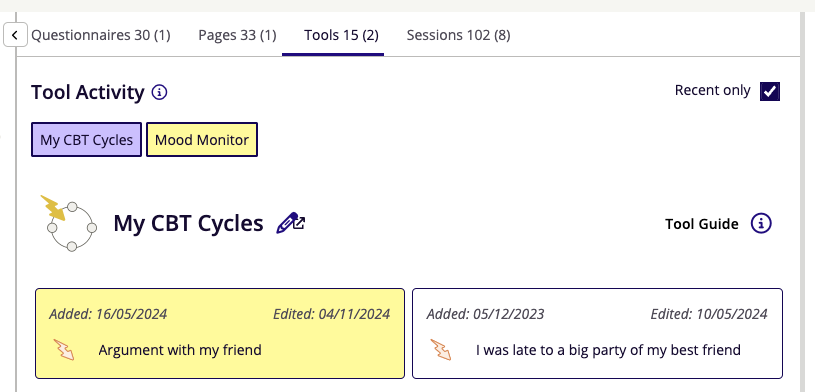Click the Tool Guide info icon
815x392 pixels.
click(x=761, y=224)
